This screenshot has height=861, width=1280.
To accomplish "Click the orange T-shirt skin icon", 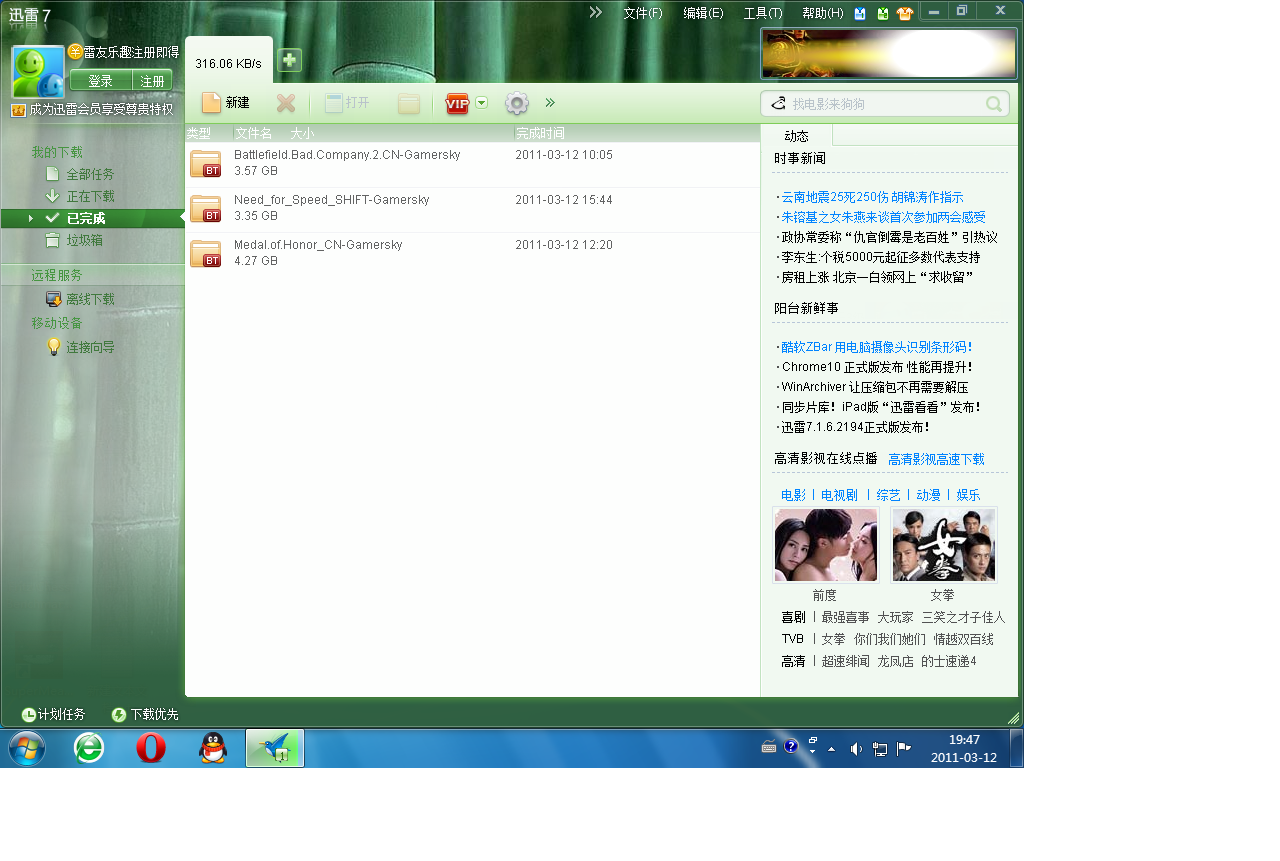I will coord(905,13).
